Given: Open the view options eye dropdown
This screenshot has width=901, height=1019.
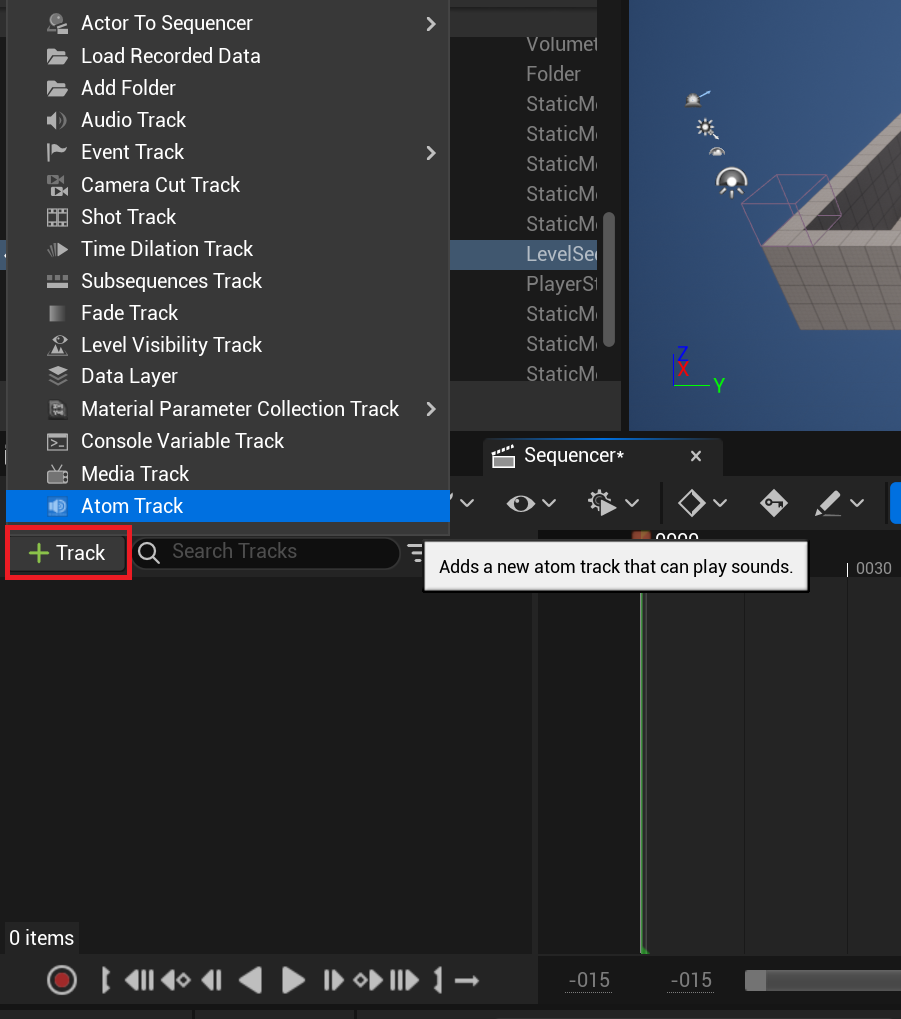Looking at the screenshot, I should point(531,503).
